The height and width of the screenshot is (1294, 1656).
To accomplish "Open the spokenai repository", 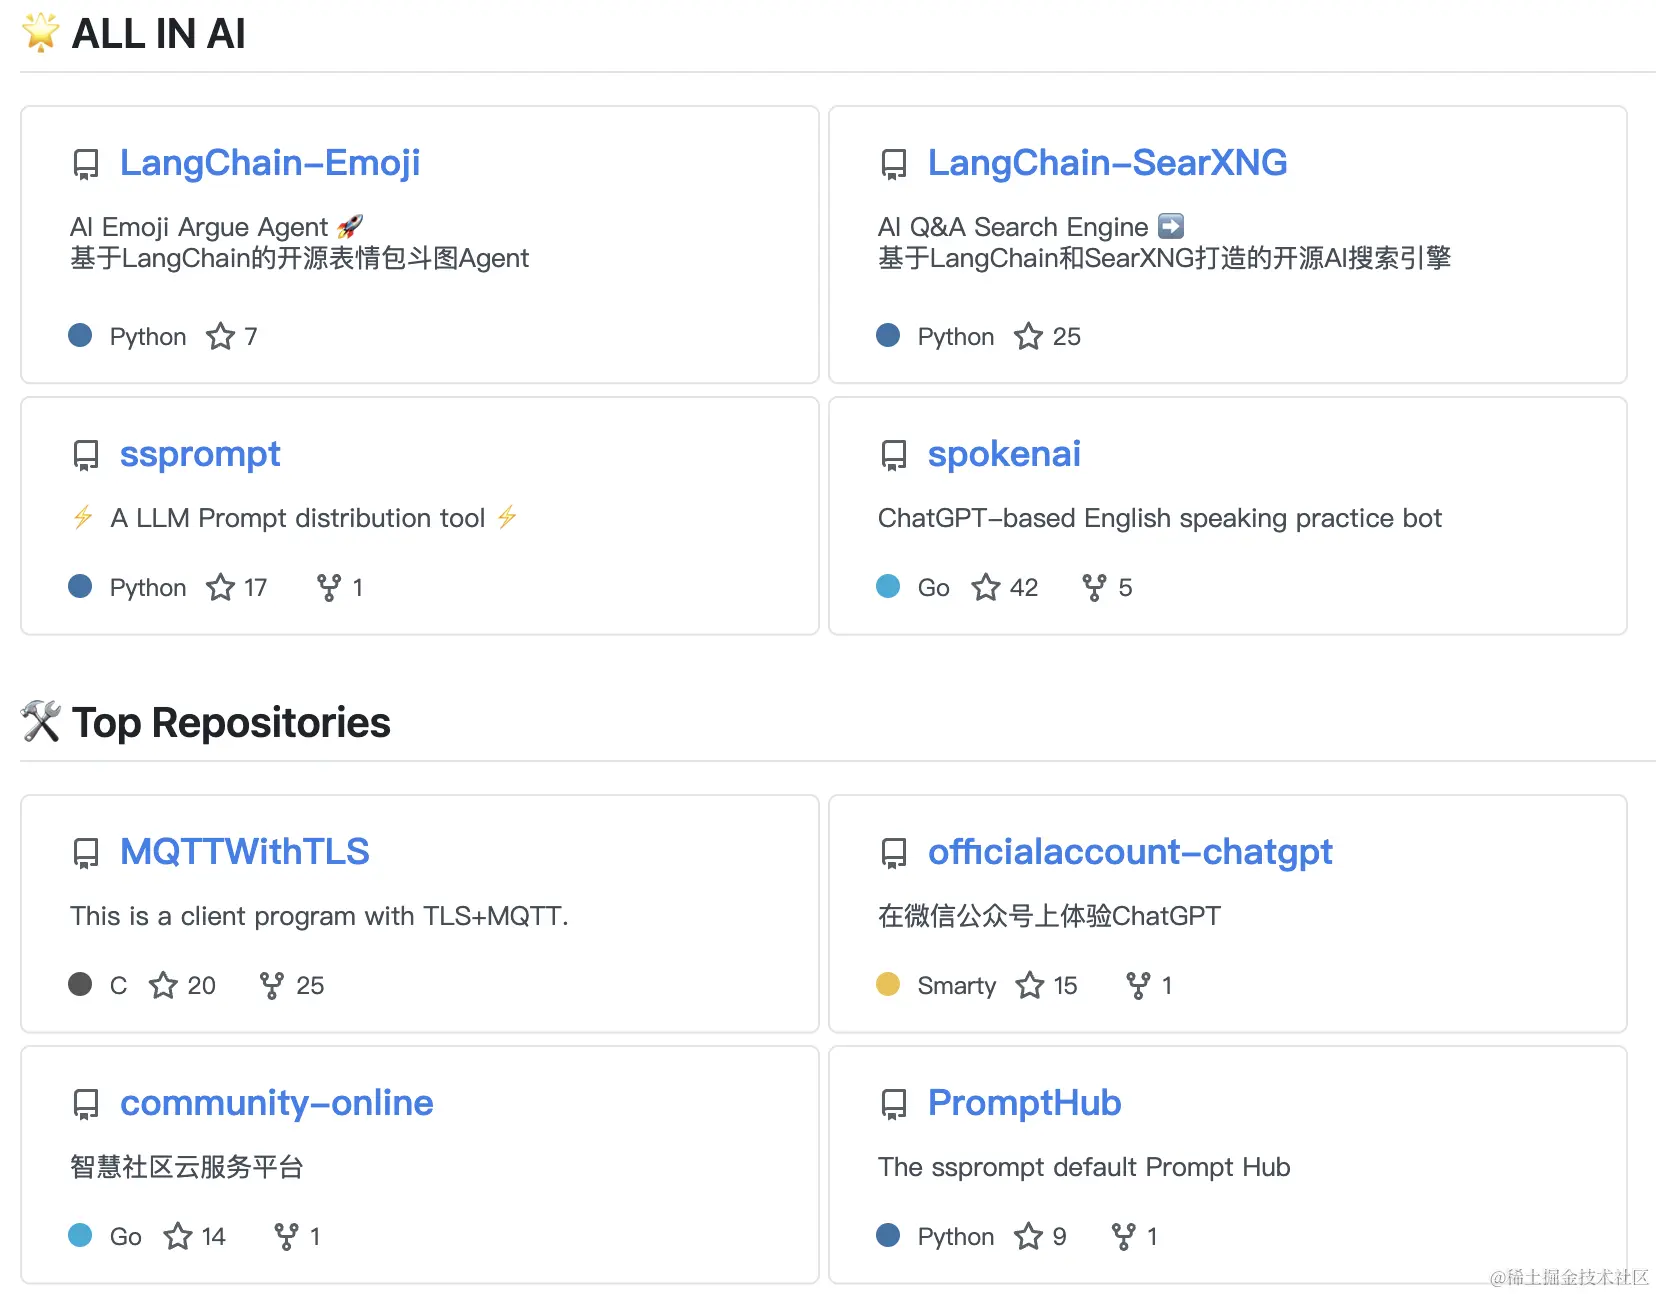I will point(1004,454).
